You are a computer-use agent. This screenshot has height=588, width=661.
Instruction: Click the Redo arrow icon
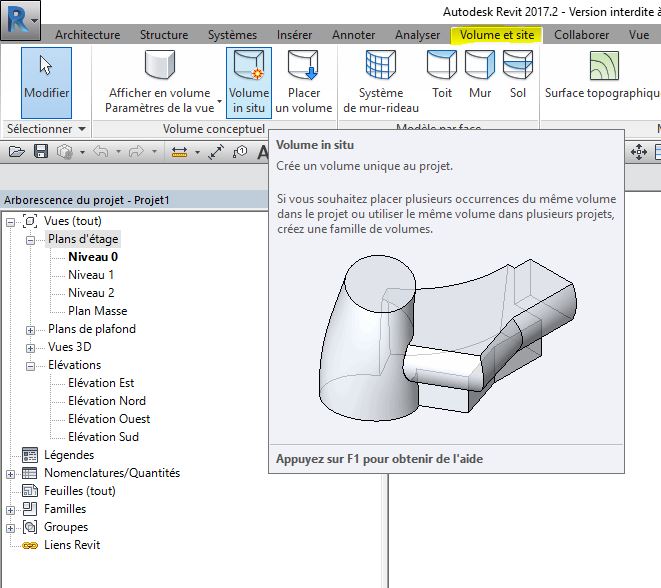[136, 151]
